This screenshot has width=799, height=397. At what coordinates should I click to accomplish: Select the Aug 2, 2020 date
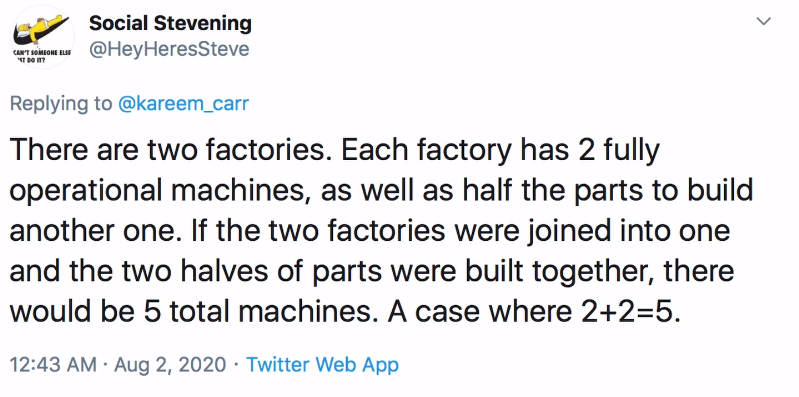pos(170,365)
